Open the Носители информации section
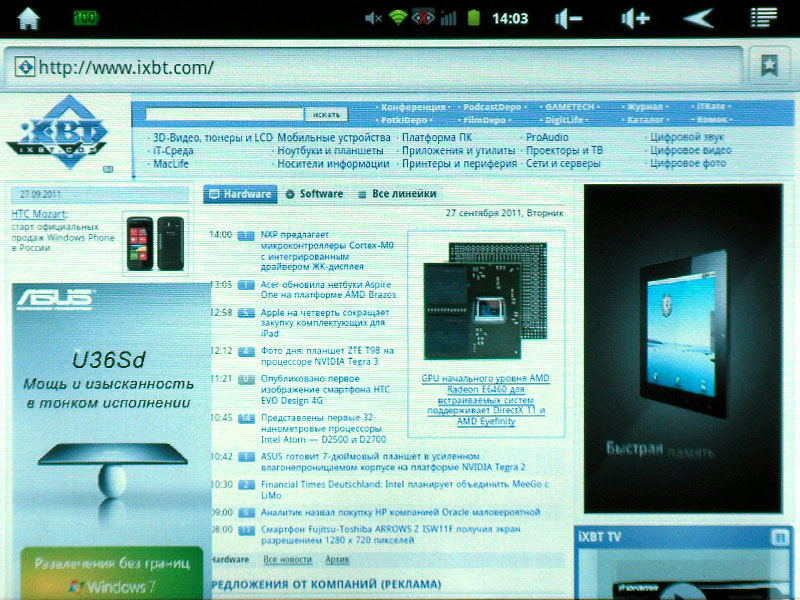 pyautogui.click(x=333, y=164)
